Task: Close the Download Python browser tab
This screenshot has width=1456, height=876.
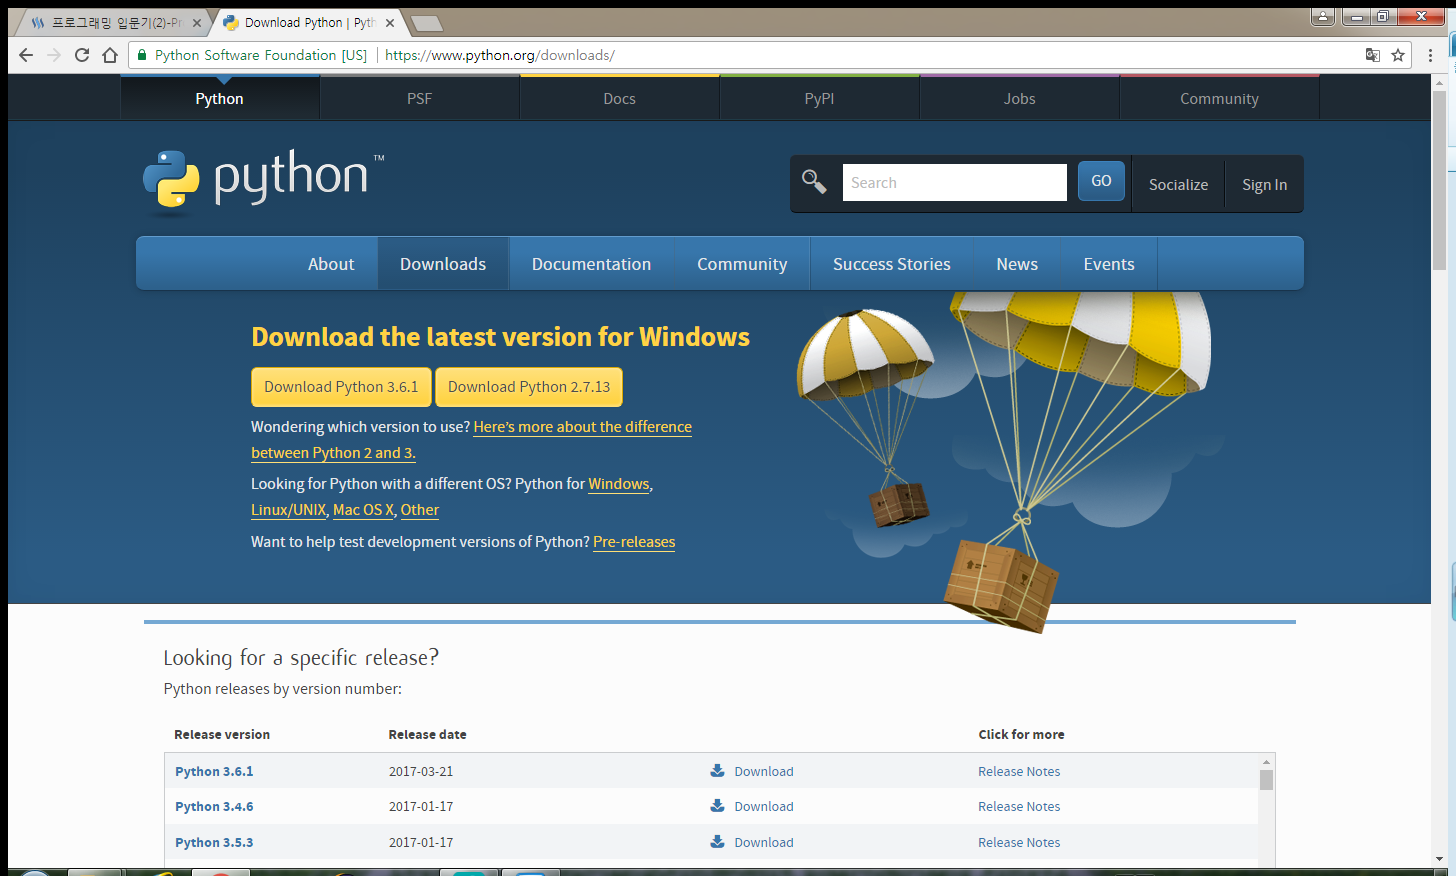Action: point(390,23)
